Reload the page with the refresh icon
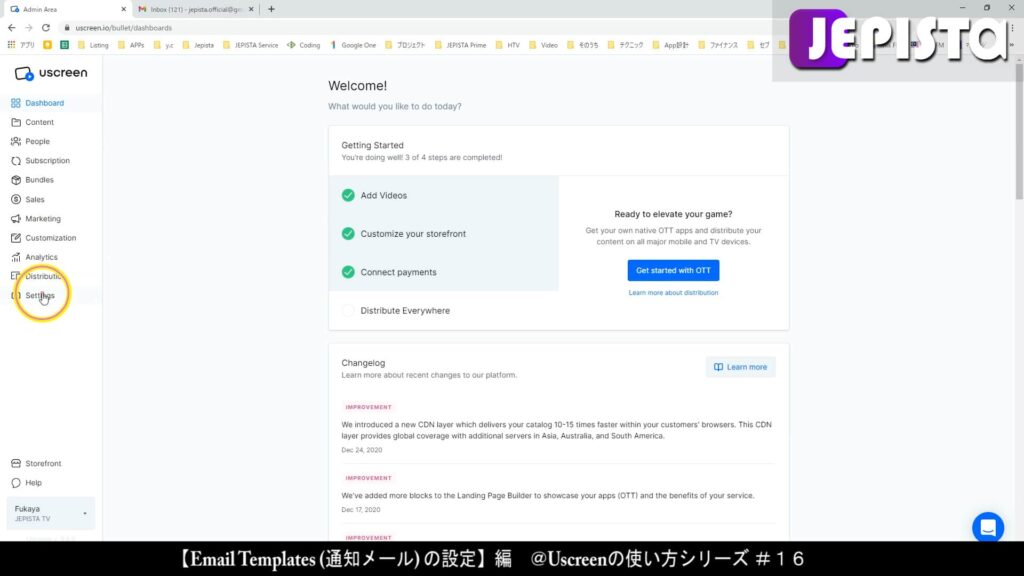The image size is (1024, 576). (46, 28)
